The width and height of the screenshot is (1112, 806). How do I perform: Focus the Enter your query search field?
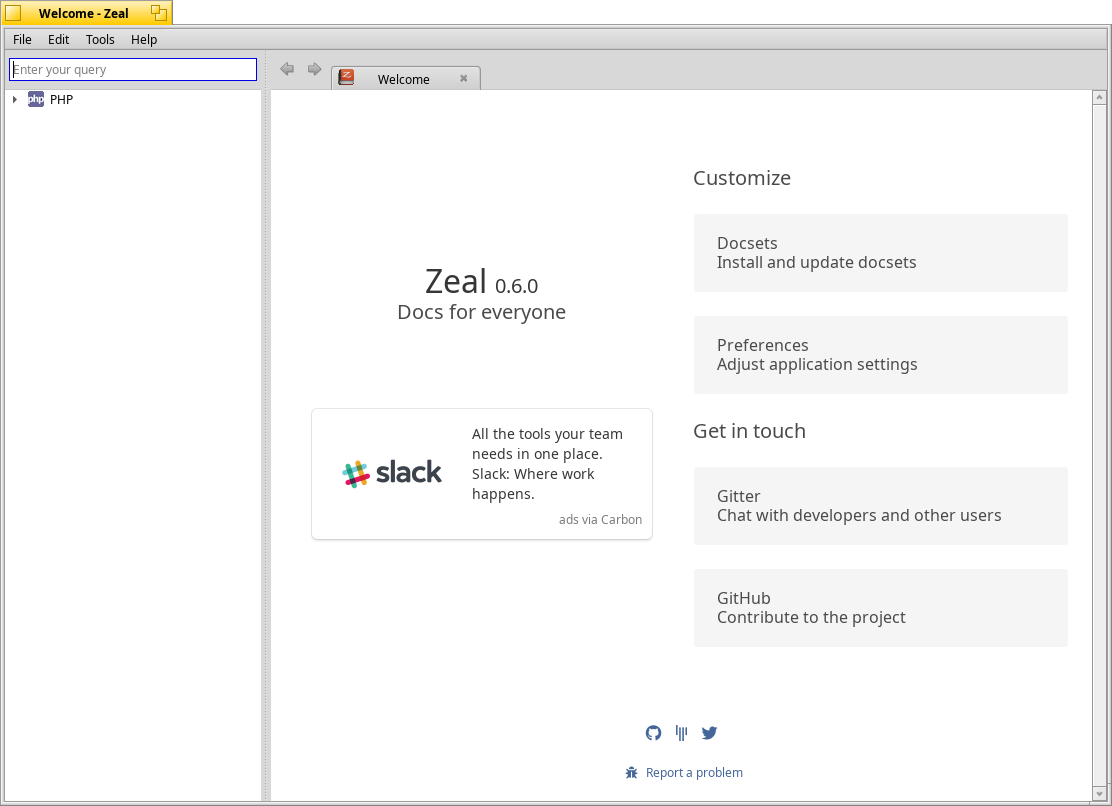coord(133,69)
